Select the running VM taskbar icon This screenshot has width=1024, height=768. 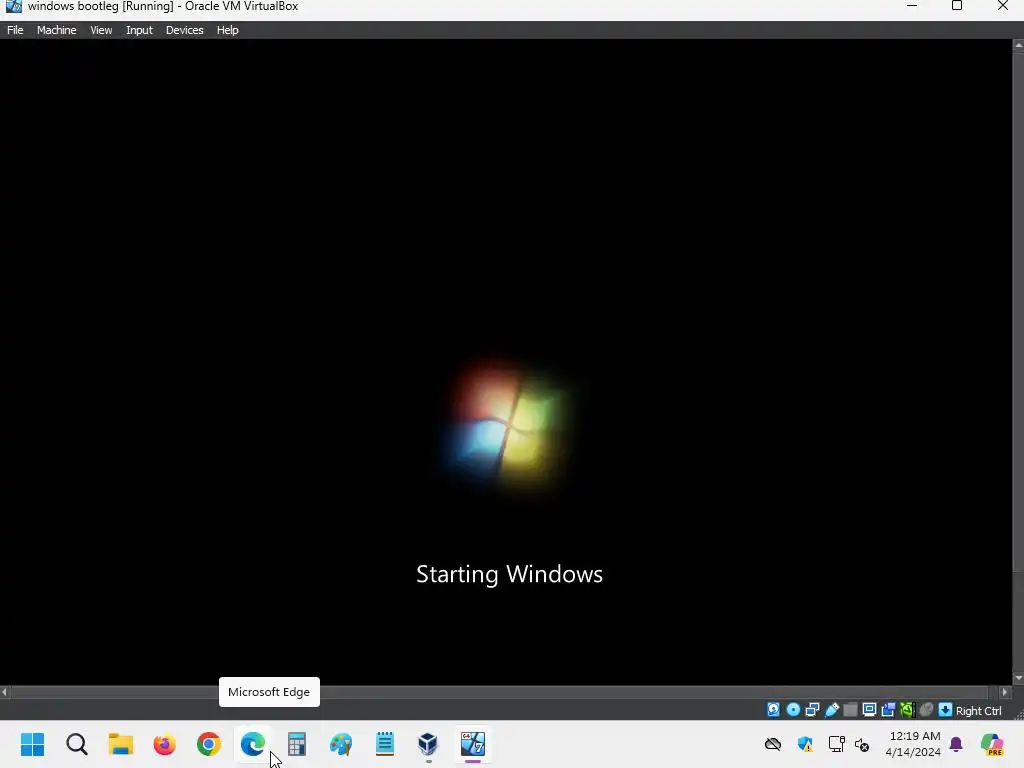pos(473,744)
